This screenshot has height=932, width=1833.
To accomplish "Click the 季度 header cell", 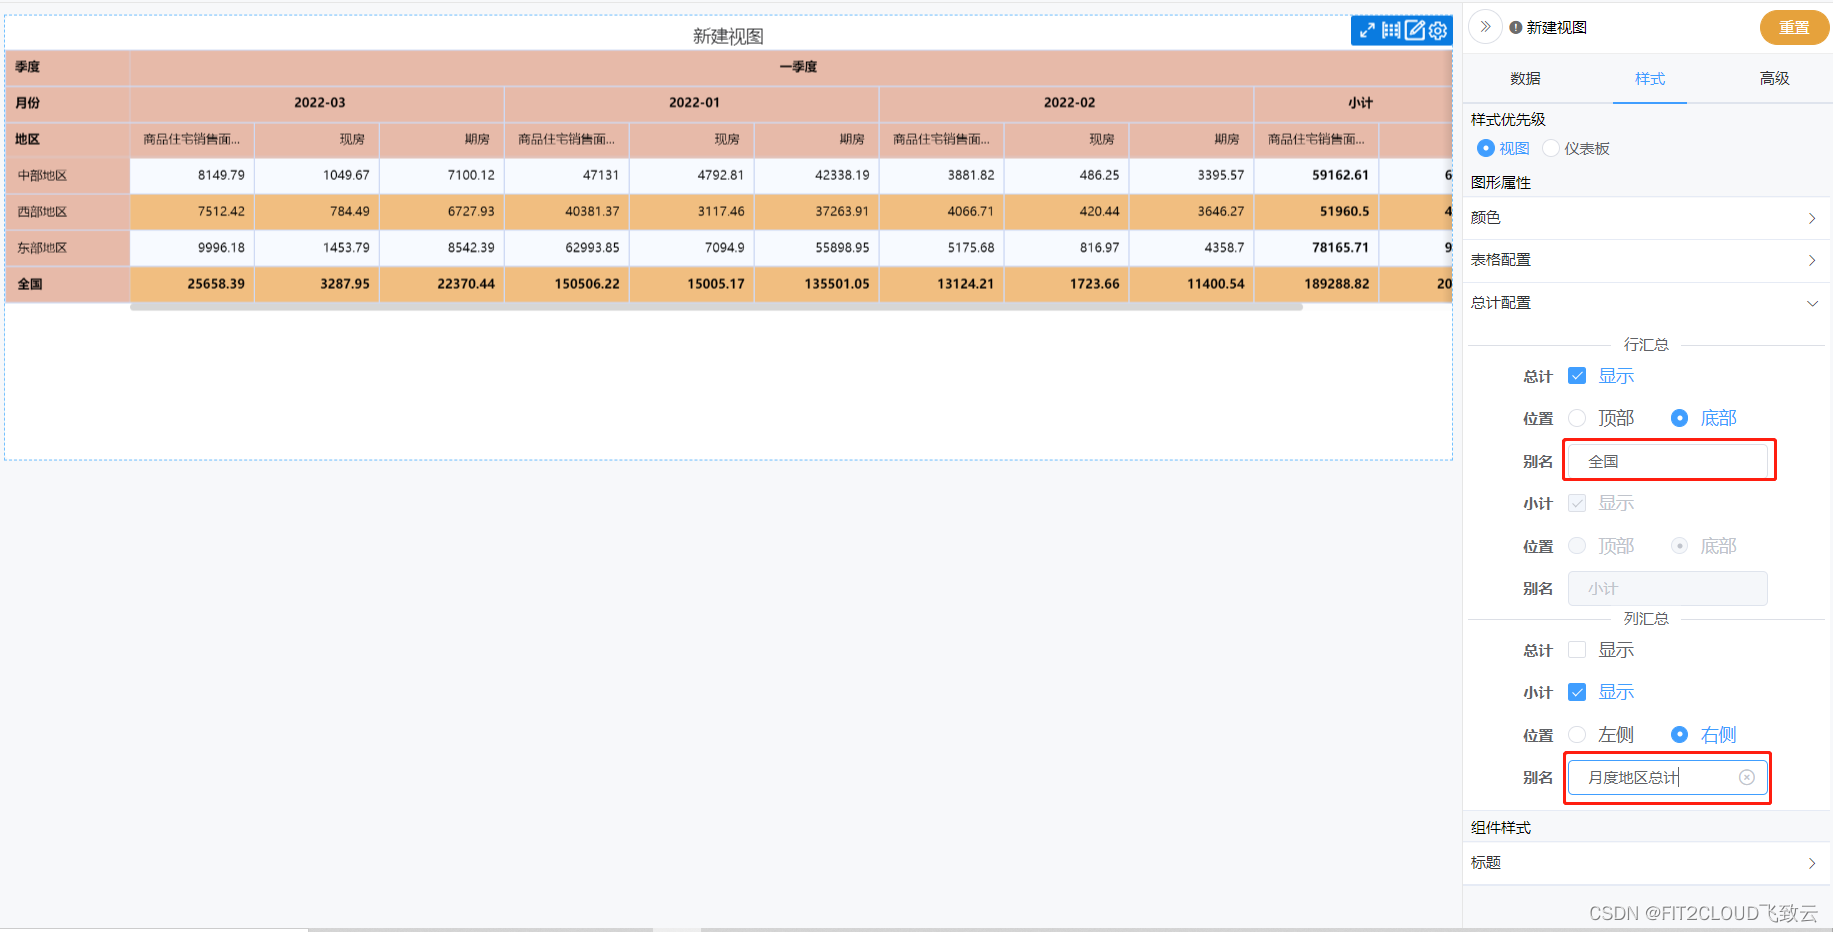I will pos(67,67).
